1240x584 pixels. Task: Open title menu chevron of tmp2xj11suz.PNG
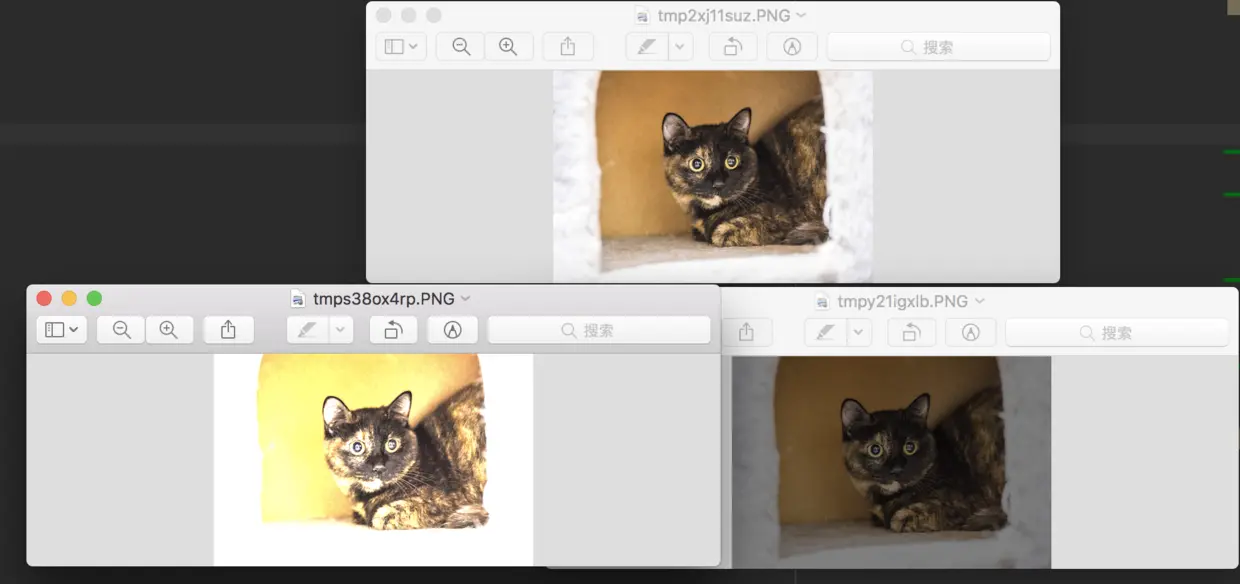801,15
